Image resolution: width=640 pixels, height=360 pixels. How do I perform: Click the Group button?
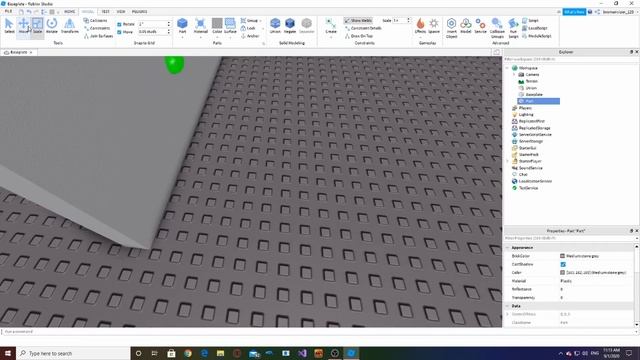tap(249, 20)
